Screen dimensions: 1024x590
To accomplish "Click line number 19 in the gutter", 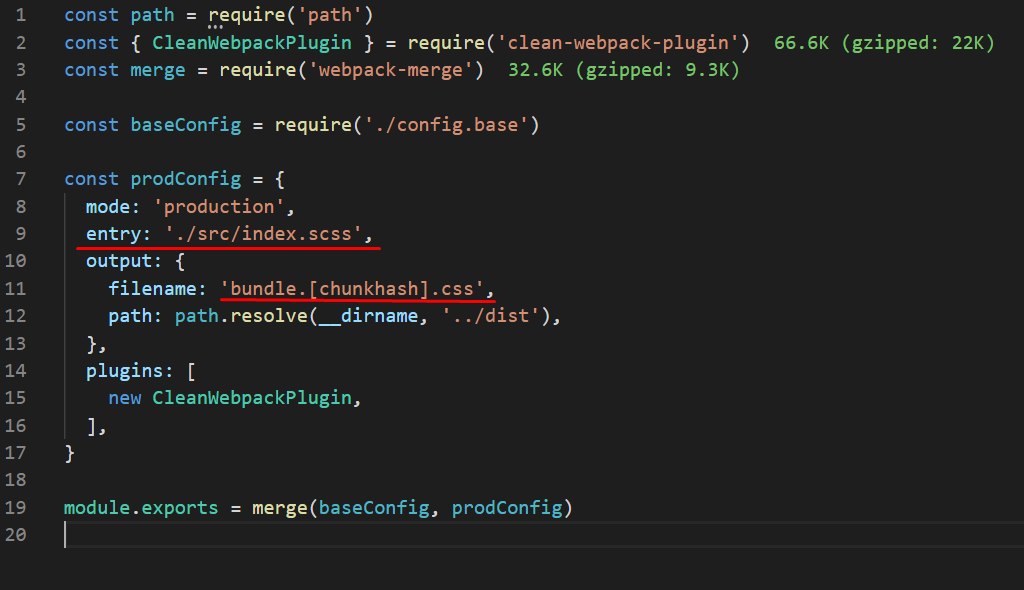I will (16, 508).
